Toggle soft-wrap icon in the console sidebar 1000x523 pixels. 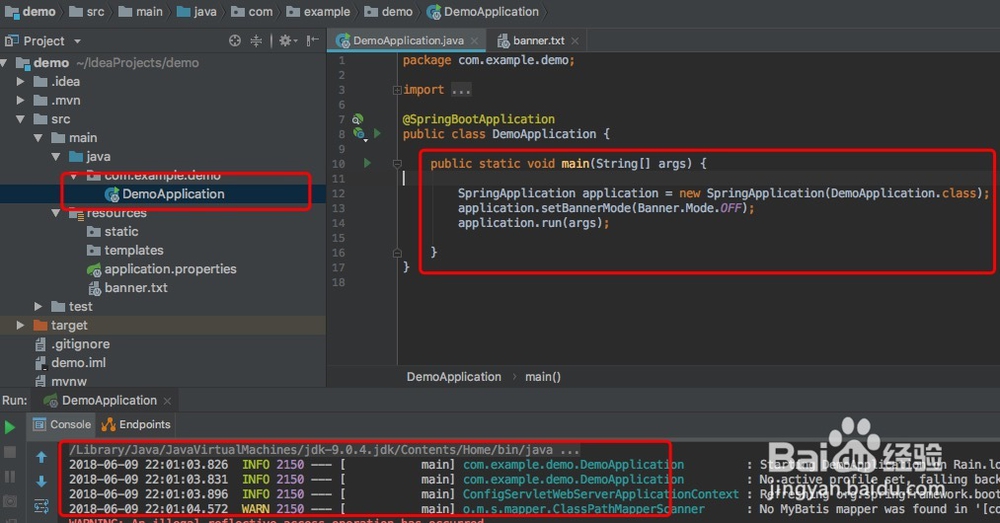(41, 507)
